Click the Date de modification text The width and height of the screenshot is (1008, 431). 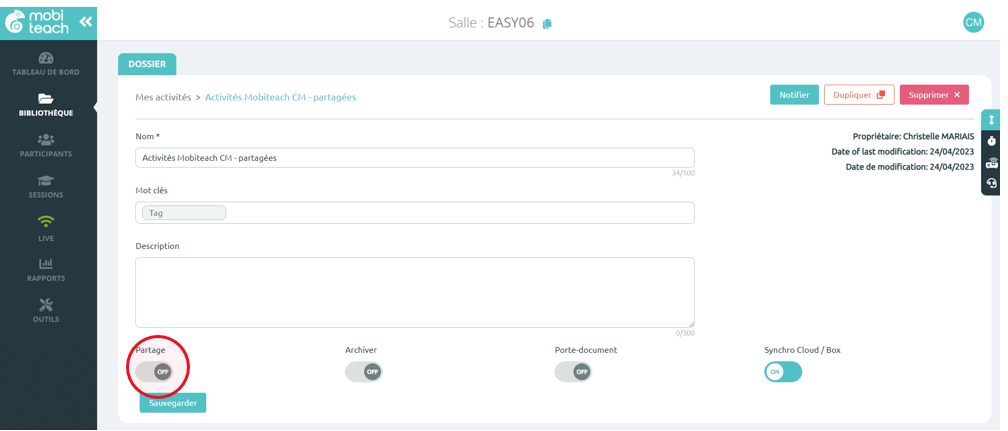coord(910,167)
